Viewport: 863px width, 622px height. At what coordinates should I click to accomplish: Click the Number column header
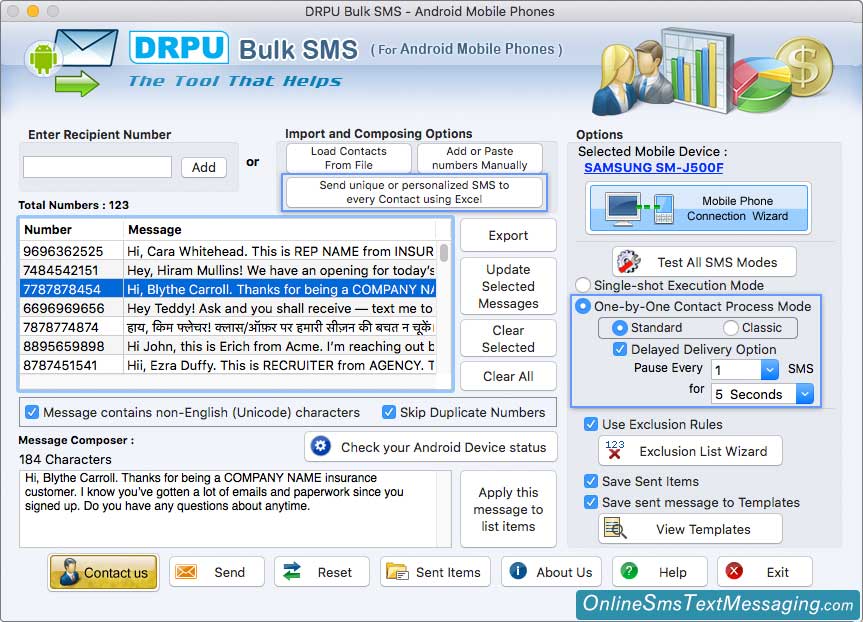pos(72,230)
